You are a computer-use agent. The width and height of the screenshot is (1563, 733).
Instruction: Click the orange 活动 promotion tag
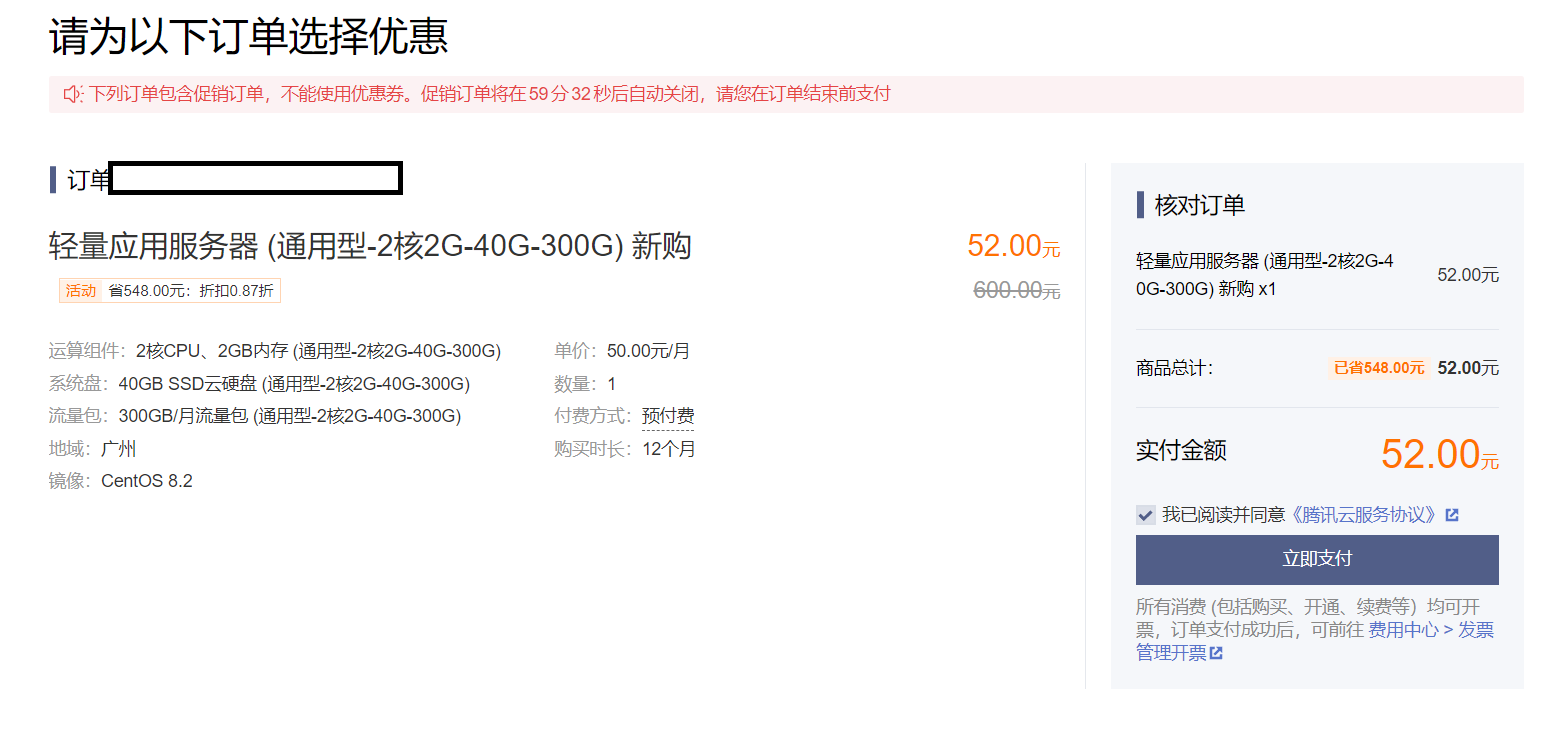[x=81, y=291]
